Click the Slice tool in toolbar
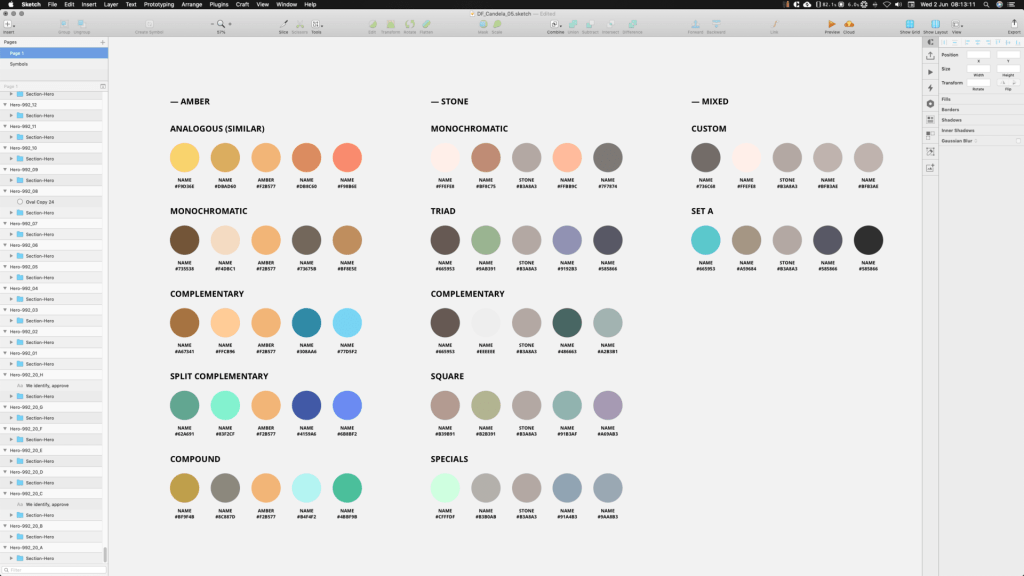Viewport: 1024px width, 576px height. pyautogui.click(x=284, y=25)
